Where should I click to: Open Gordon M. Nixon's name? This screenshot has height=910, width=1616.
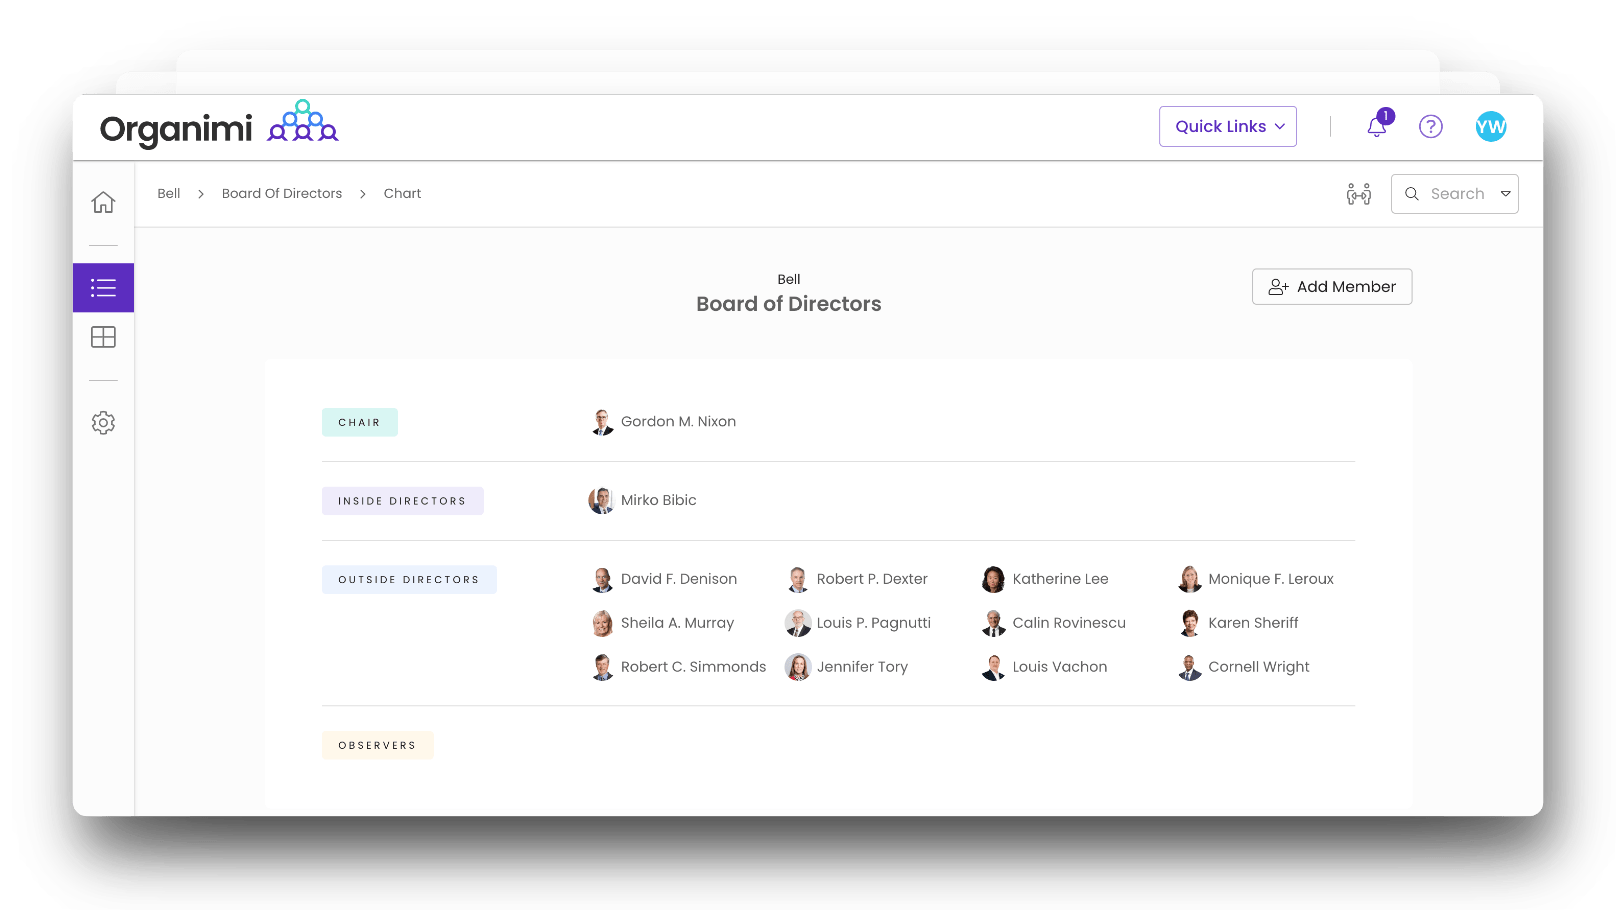678,422
